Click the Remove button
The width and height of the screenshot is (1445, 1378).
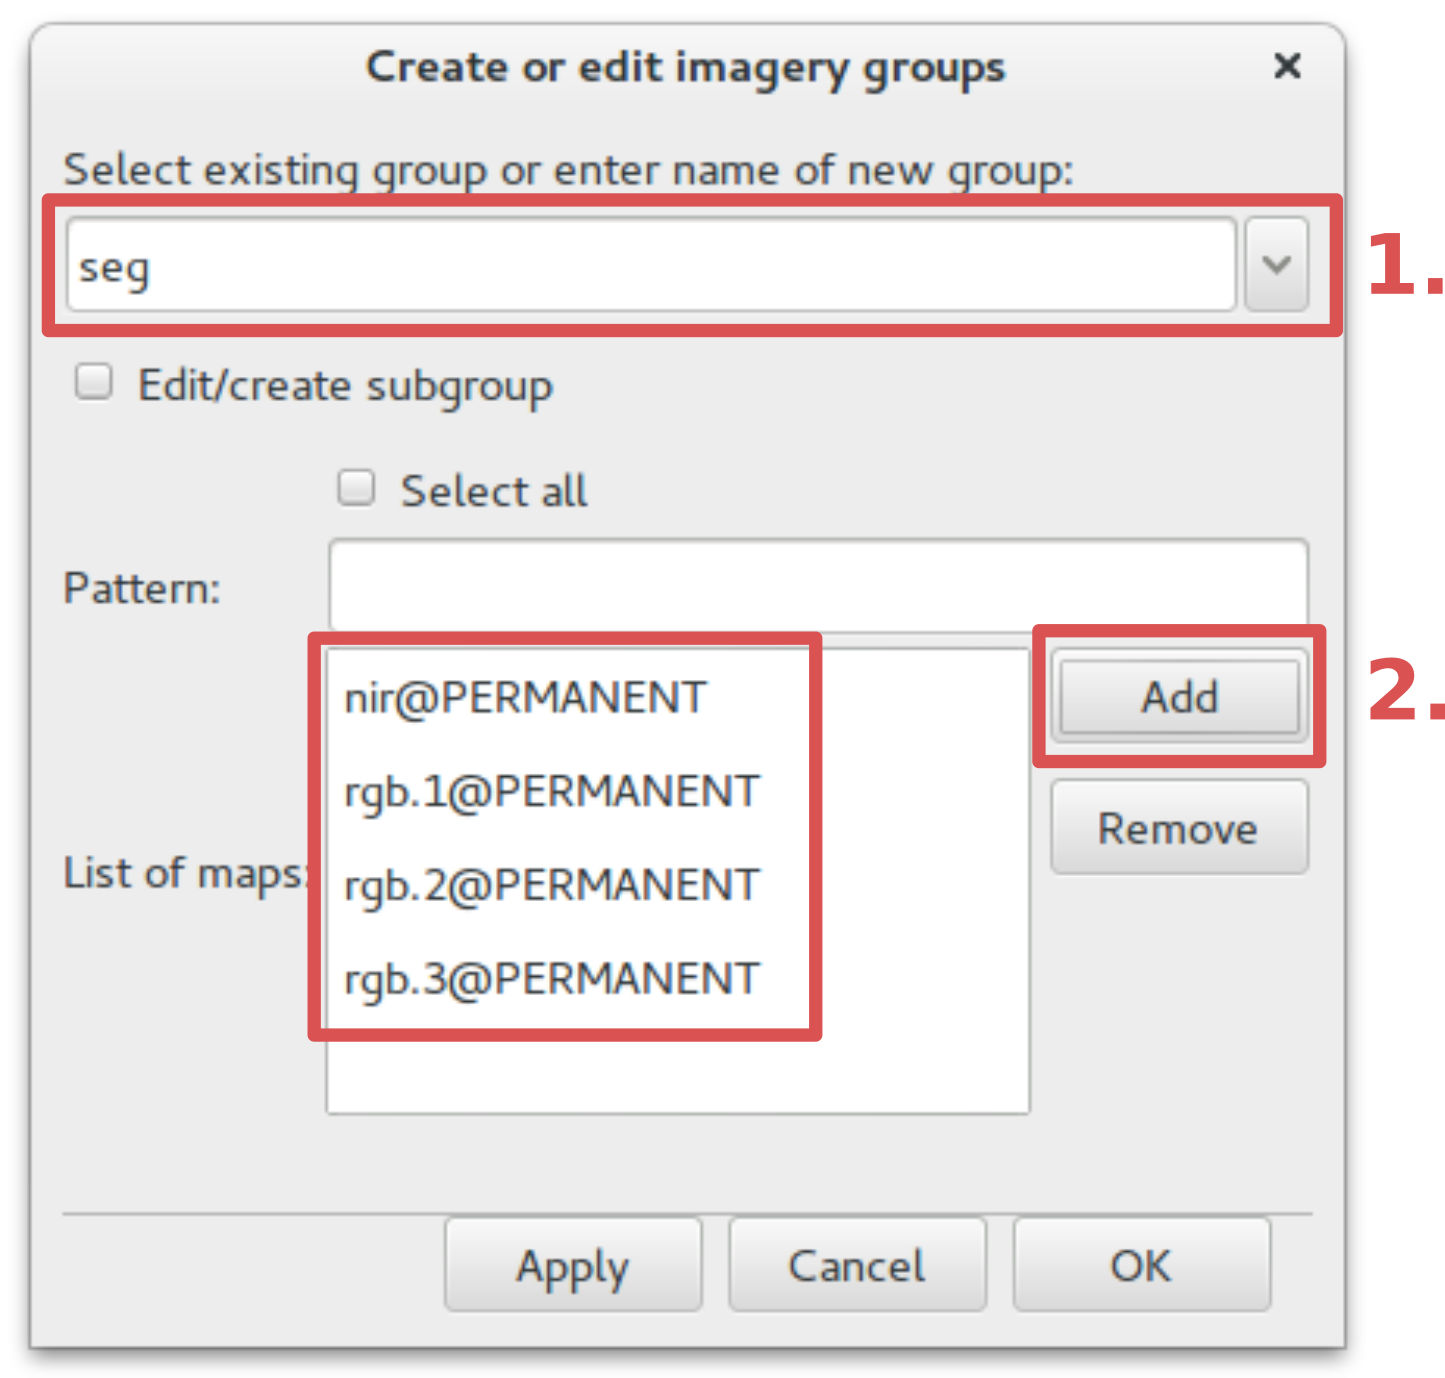[x=1179, y=828]
